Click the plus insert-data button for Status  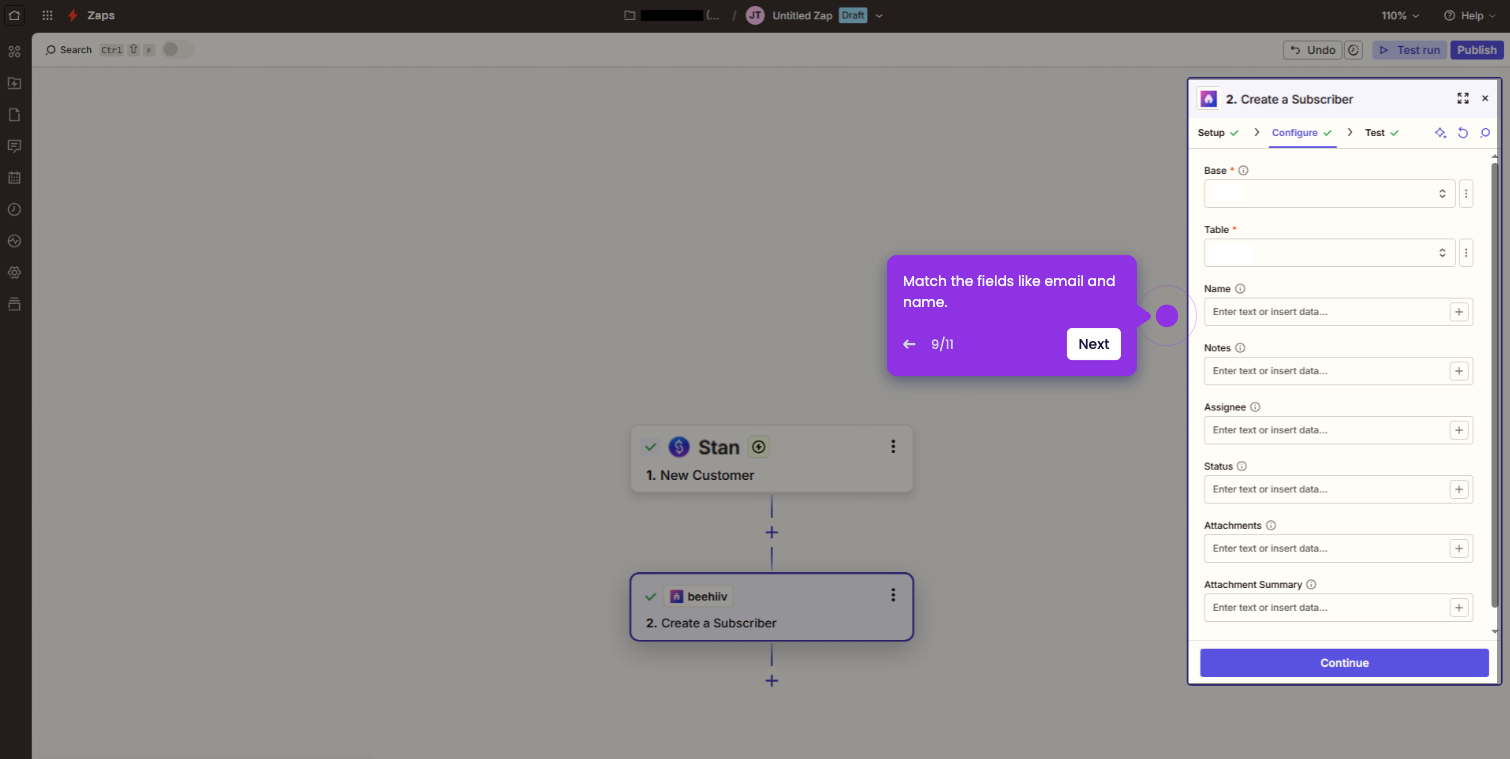click(1459, 489)
